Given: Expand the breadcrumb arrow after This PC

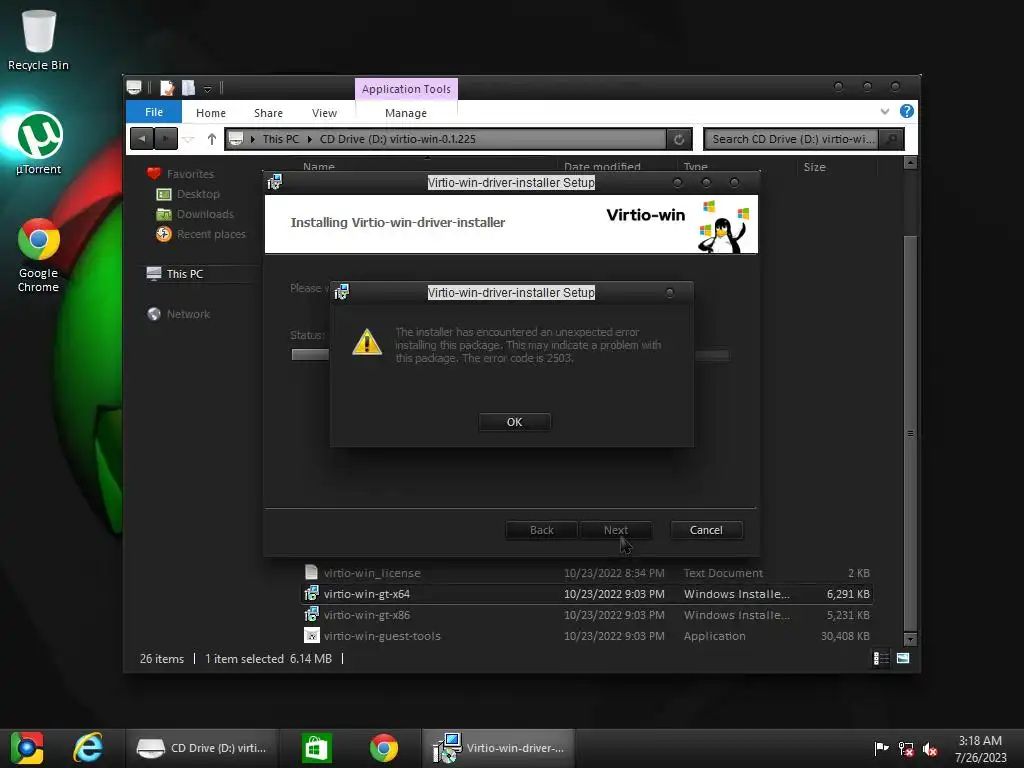Looking at the screenshot, I should pyautogui.click(x=310, y=139).
